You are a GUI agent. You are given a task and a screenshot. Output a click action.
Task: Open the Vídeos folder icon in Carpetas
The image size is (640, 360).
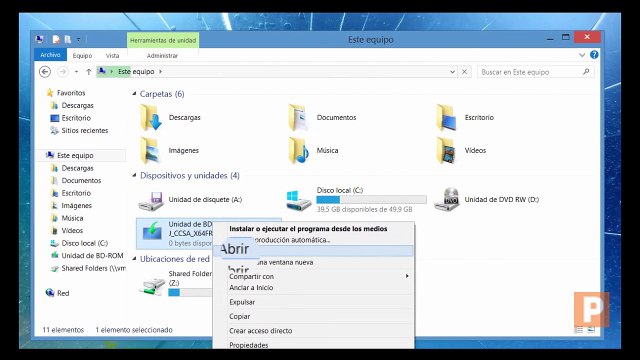pos(446,151)
